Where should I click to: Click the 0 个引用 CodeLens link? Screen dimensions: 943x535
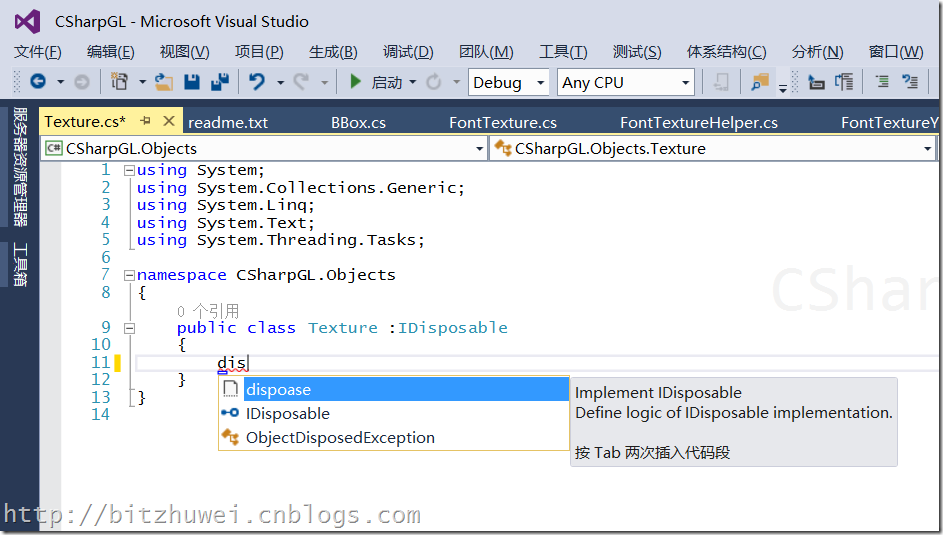[208, 311]
